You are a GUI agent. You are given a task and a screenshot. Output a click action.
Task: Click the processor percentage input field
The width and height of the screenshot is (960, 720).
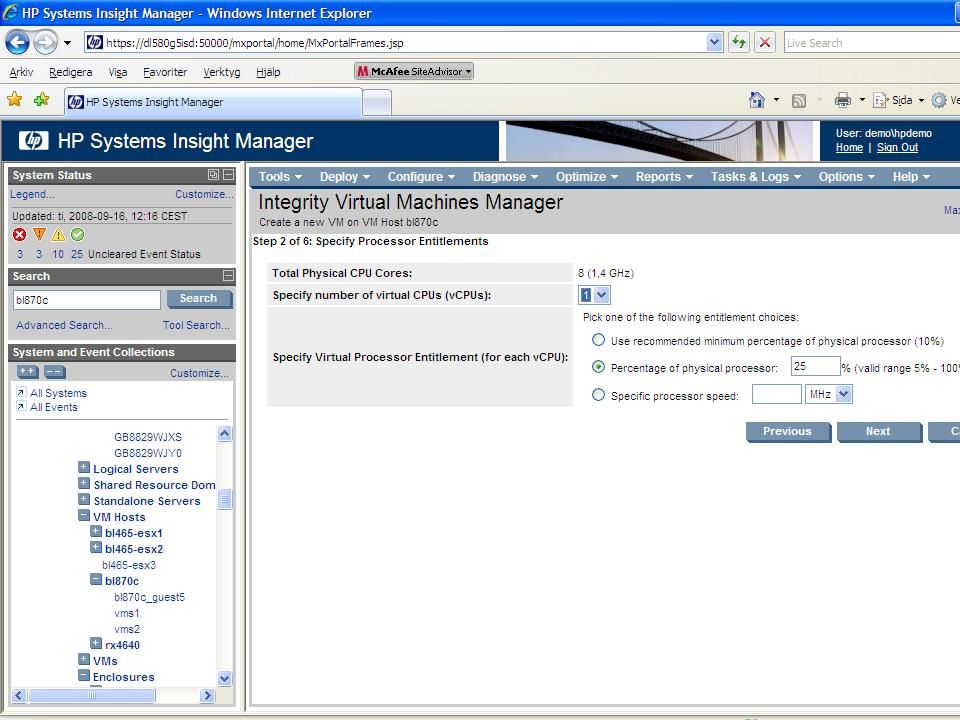point(815,366)
